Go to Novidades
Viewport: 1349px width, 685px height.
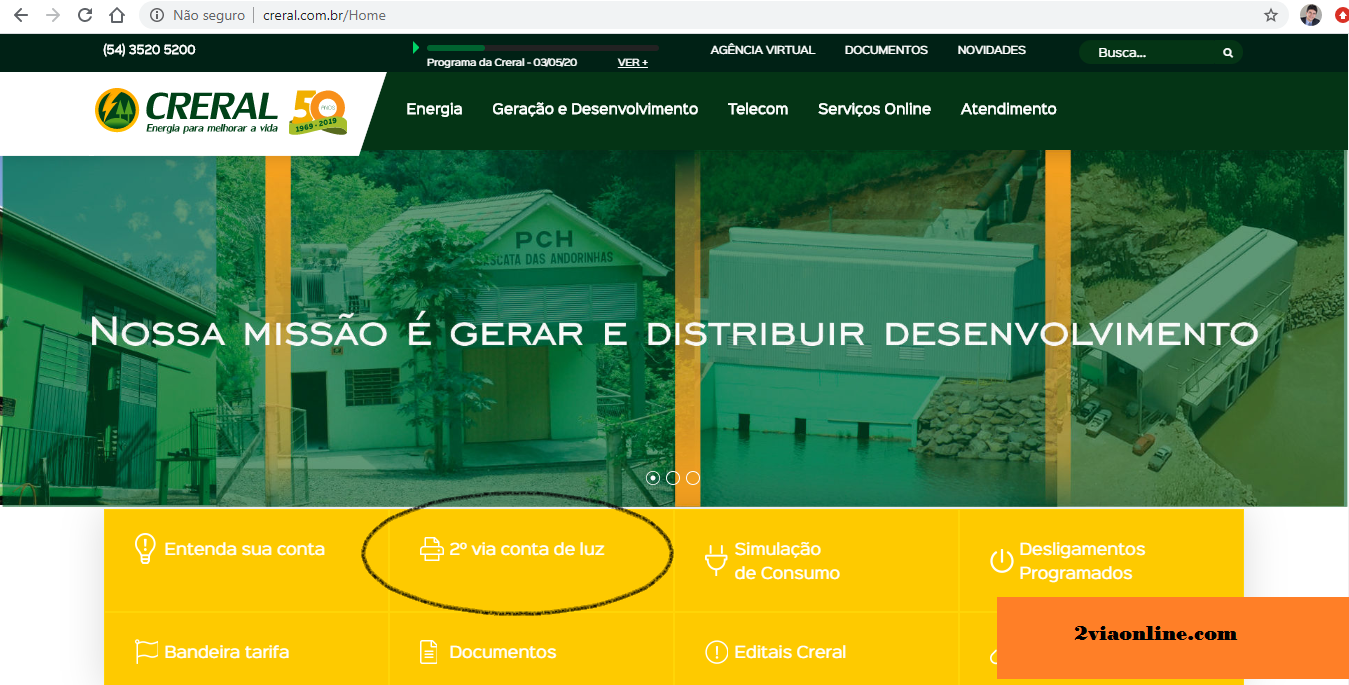pos(991,50)
